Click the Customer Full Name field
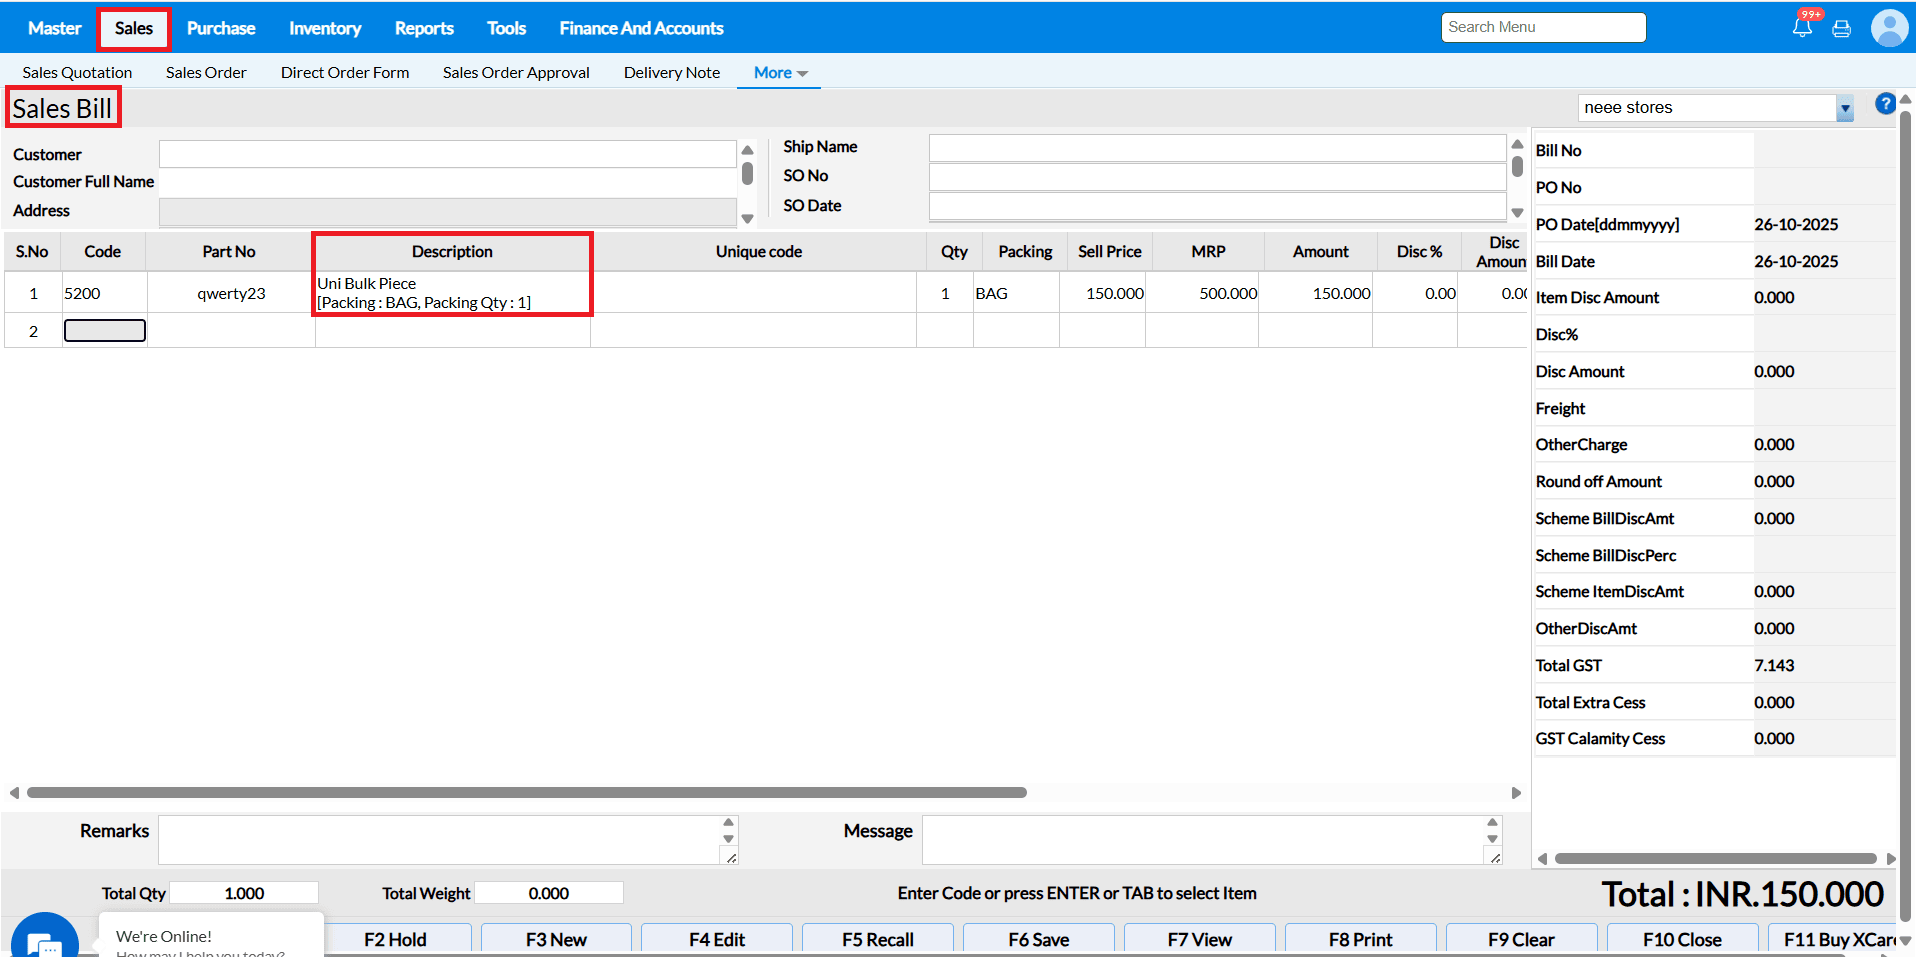Screen dimensions: 1916x957 pos(447,182)
